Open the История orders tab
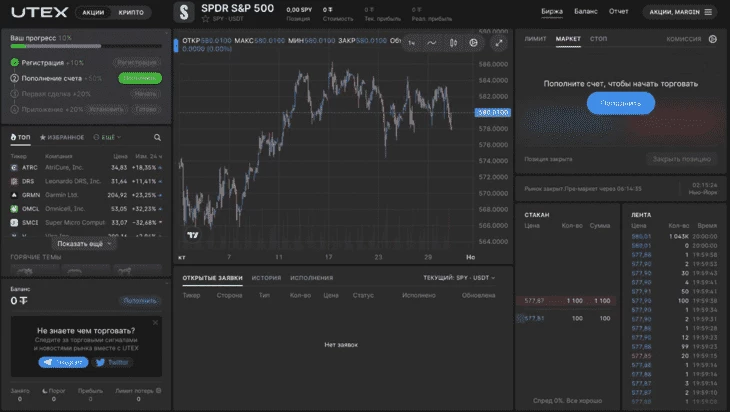Screen dimensions: 730x412 click(266, 278)
